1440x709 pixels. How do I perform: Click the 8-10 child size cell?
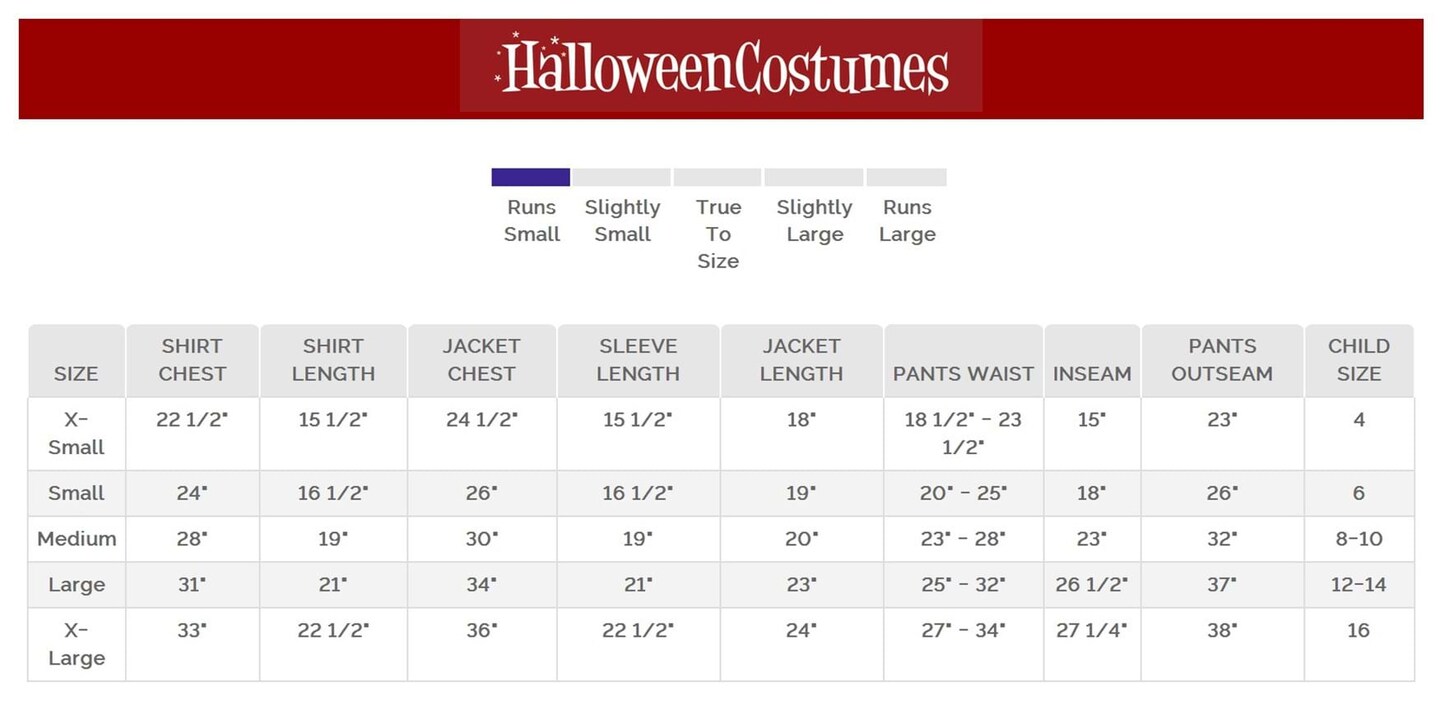[1359, 539]
